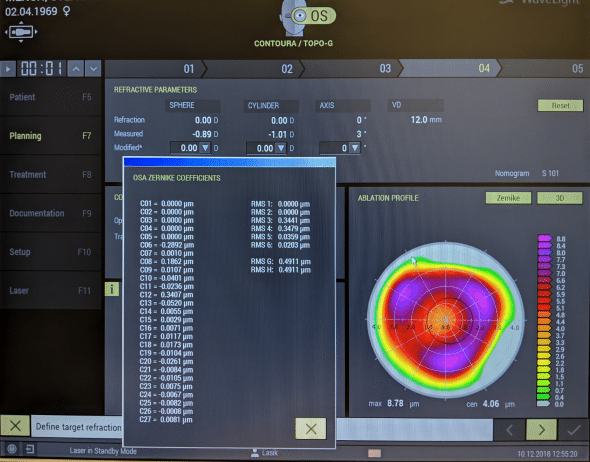Select the active step 04 tab
Screen dimensions: 590x462
450,69
